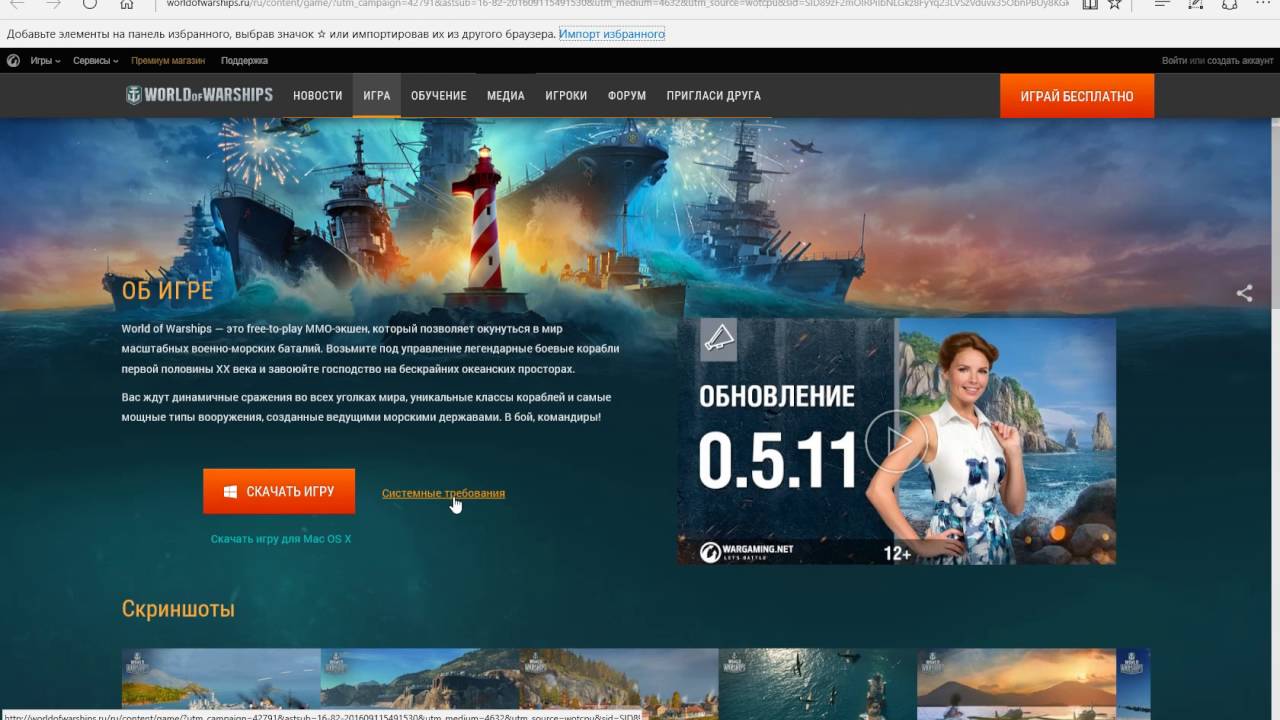1280x720 pixels.
Task: Open the sunset screenshot thumbnail
Action: [x=1016, y=683]
